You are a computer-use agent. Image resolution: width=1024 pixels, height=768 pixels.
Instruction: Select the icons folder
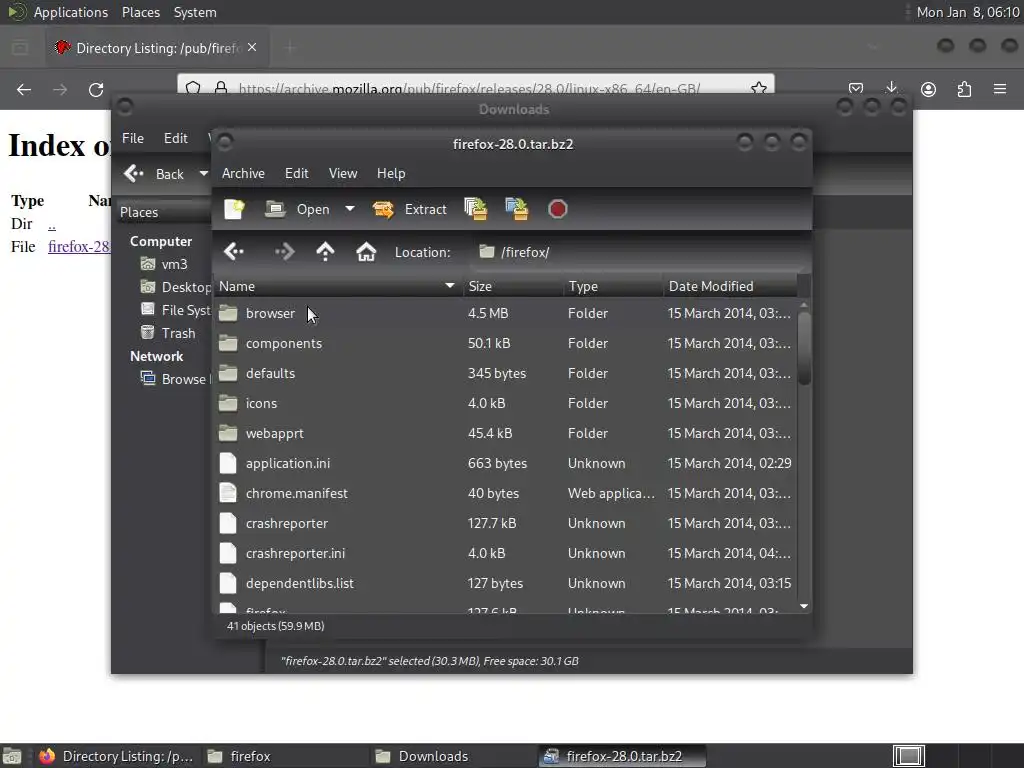[261, 403]
